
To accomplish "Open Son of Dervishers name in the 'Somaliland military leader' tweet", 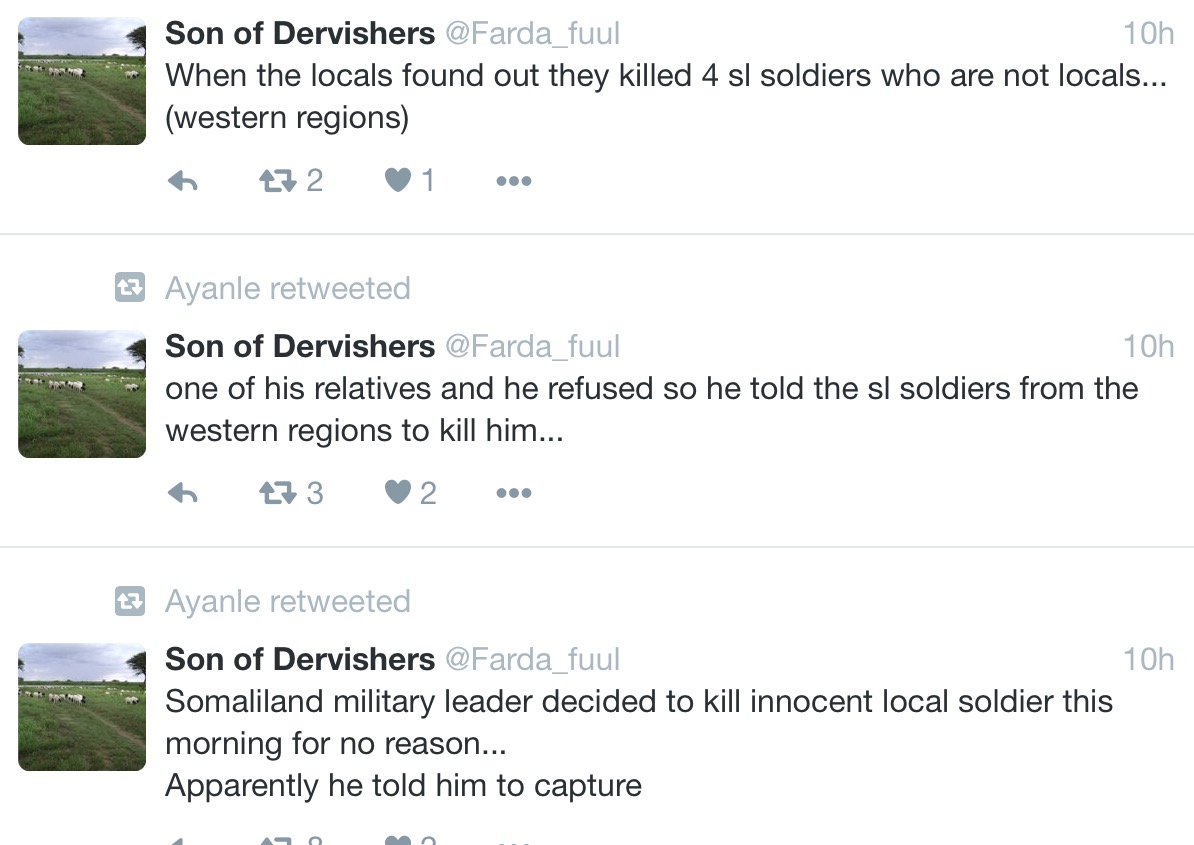I will point(300,659).
